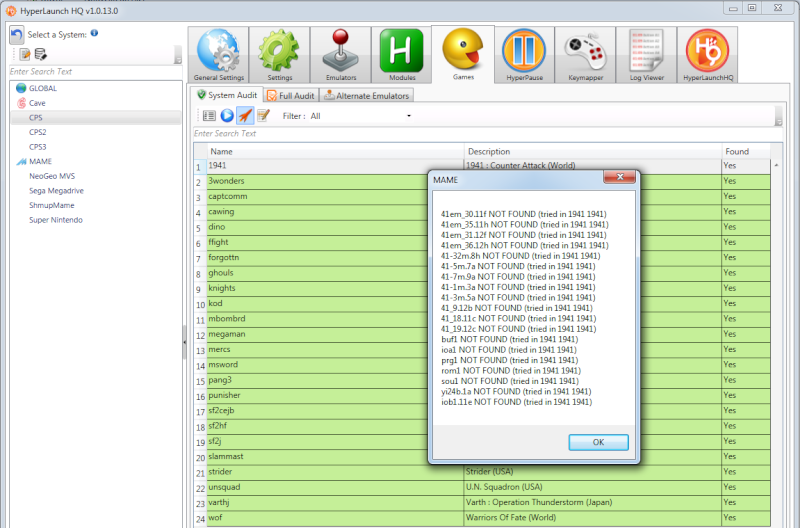
Task: Select the 3wonders game row
Action: [482, 181]
